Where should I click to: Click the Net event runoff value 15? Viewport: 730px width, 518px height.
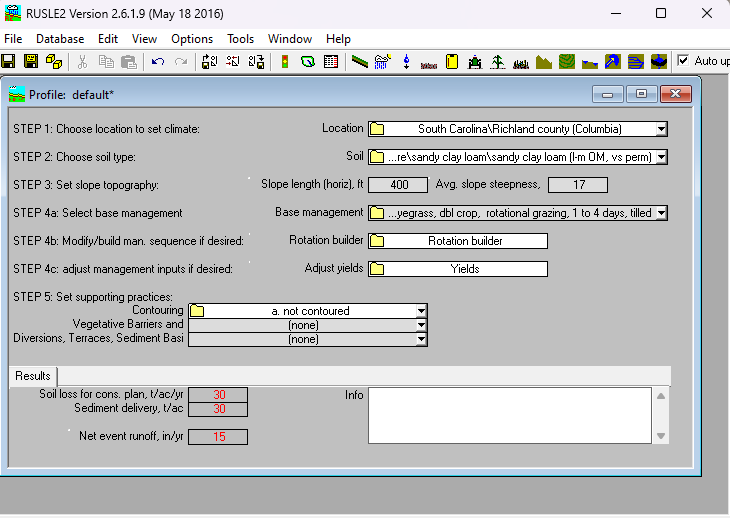coord(218,437)
